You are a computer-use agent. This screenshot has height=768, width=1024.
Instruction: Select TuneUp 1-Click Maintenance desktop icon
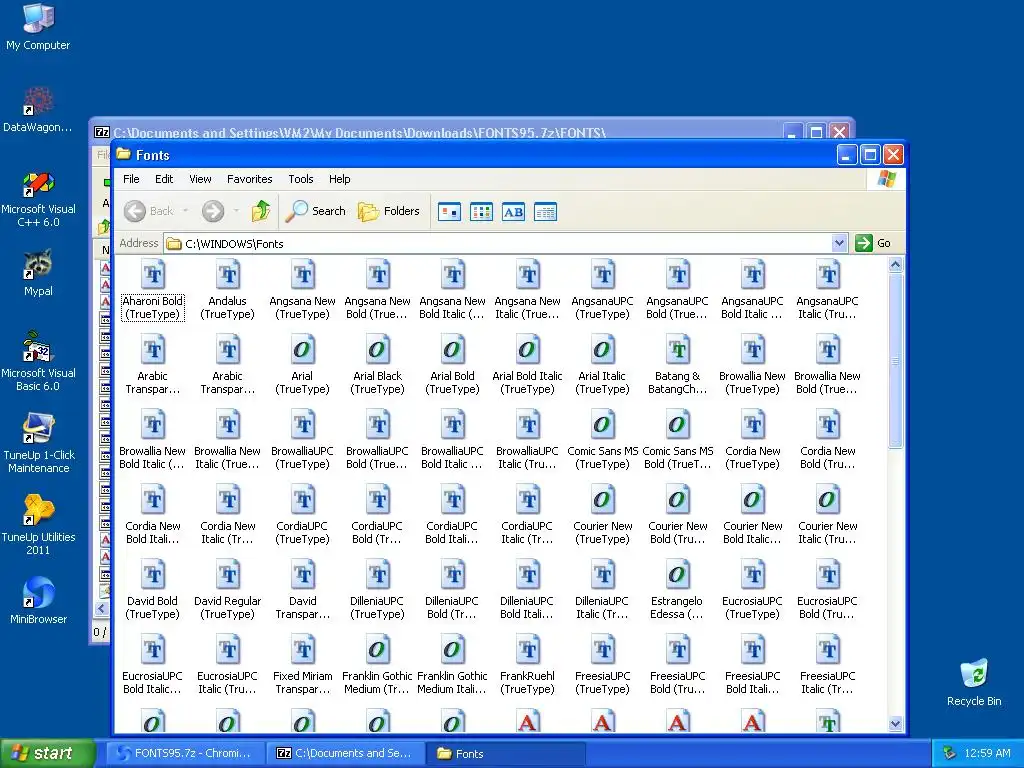(x=38, y=444)
